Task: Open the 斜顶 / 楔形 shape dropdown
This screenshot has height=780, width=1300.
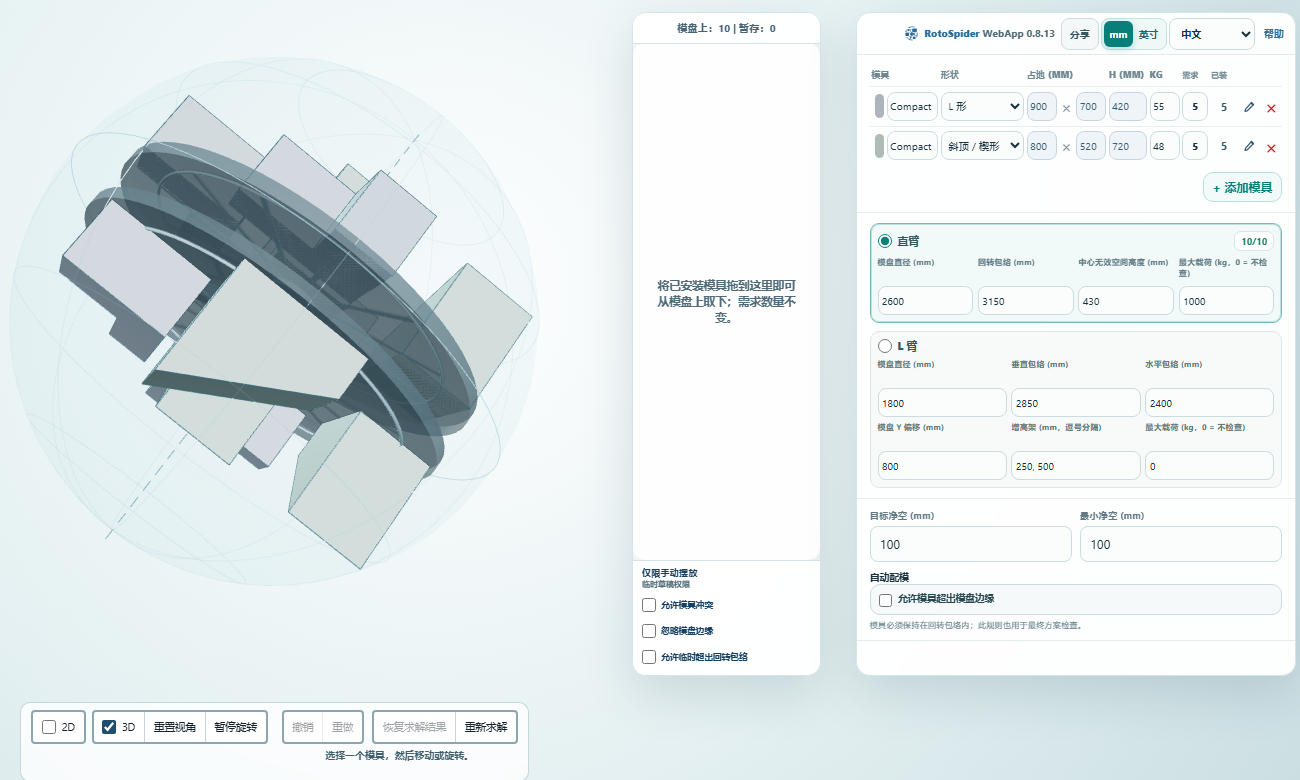Action: [982, 146]
